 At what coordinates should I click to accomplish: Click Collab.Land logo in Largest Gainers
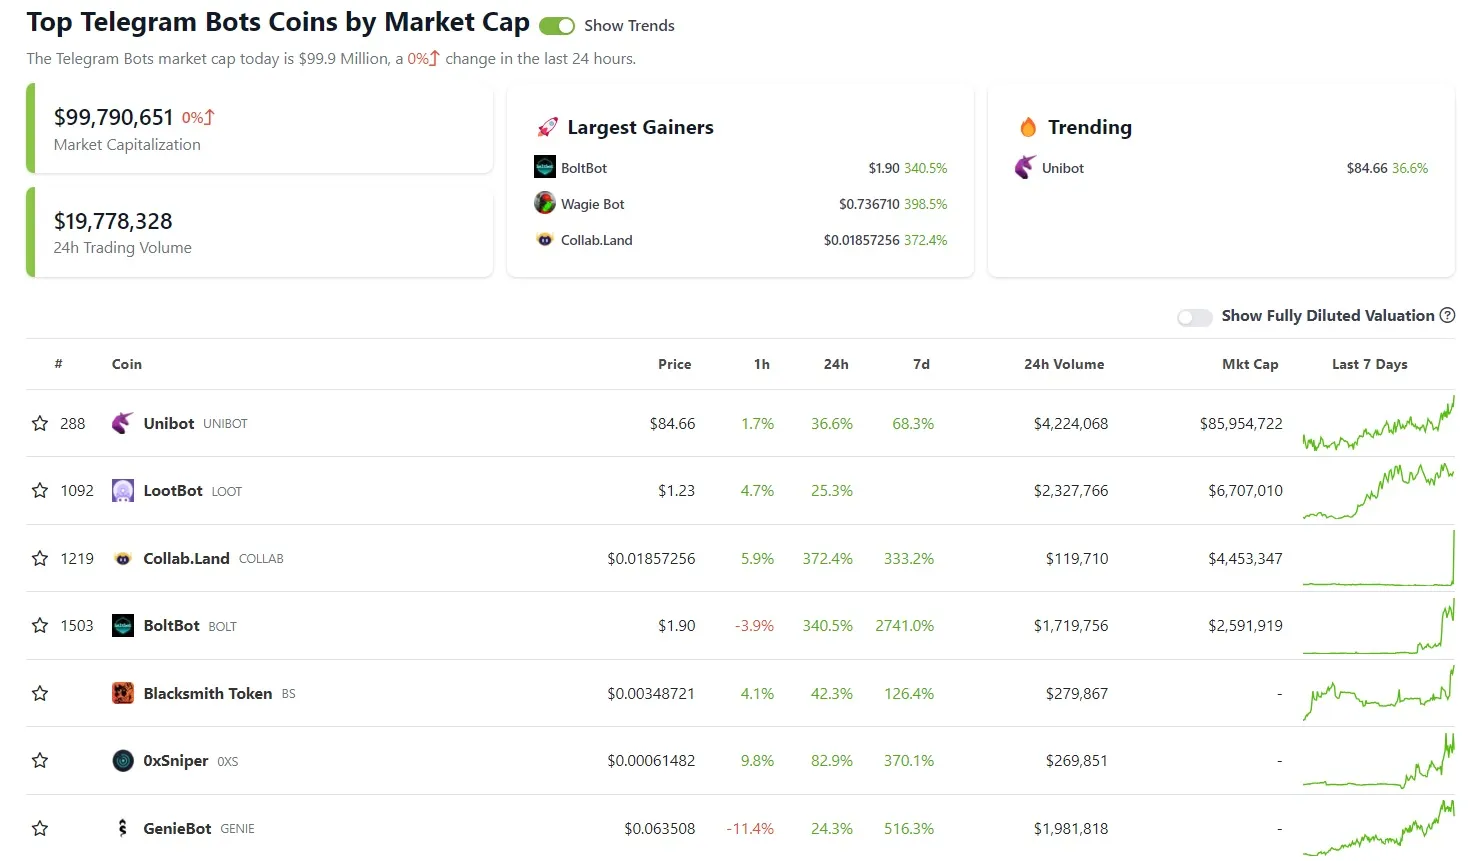click(545, 240)
